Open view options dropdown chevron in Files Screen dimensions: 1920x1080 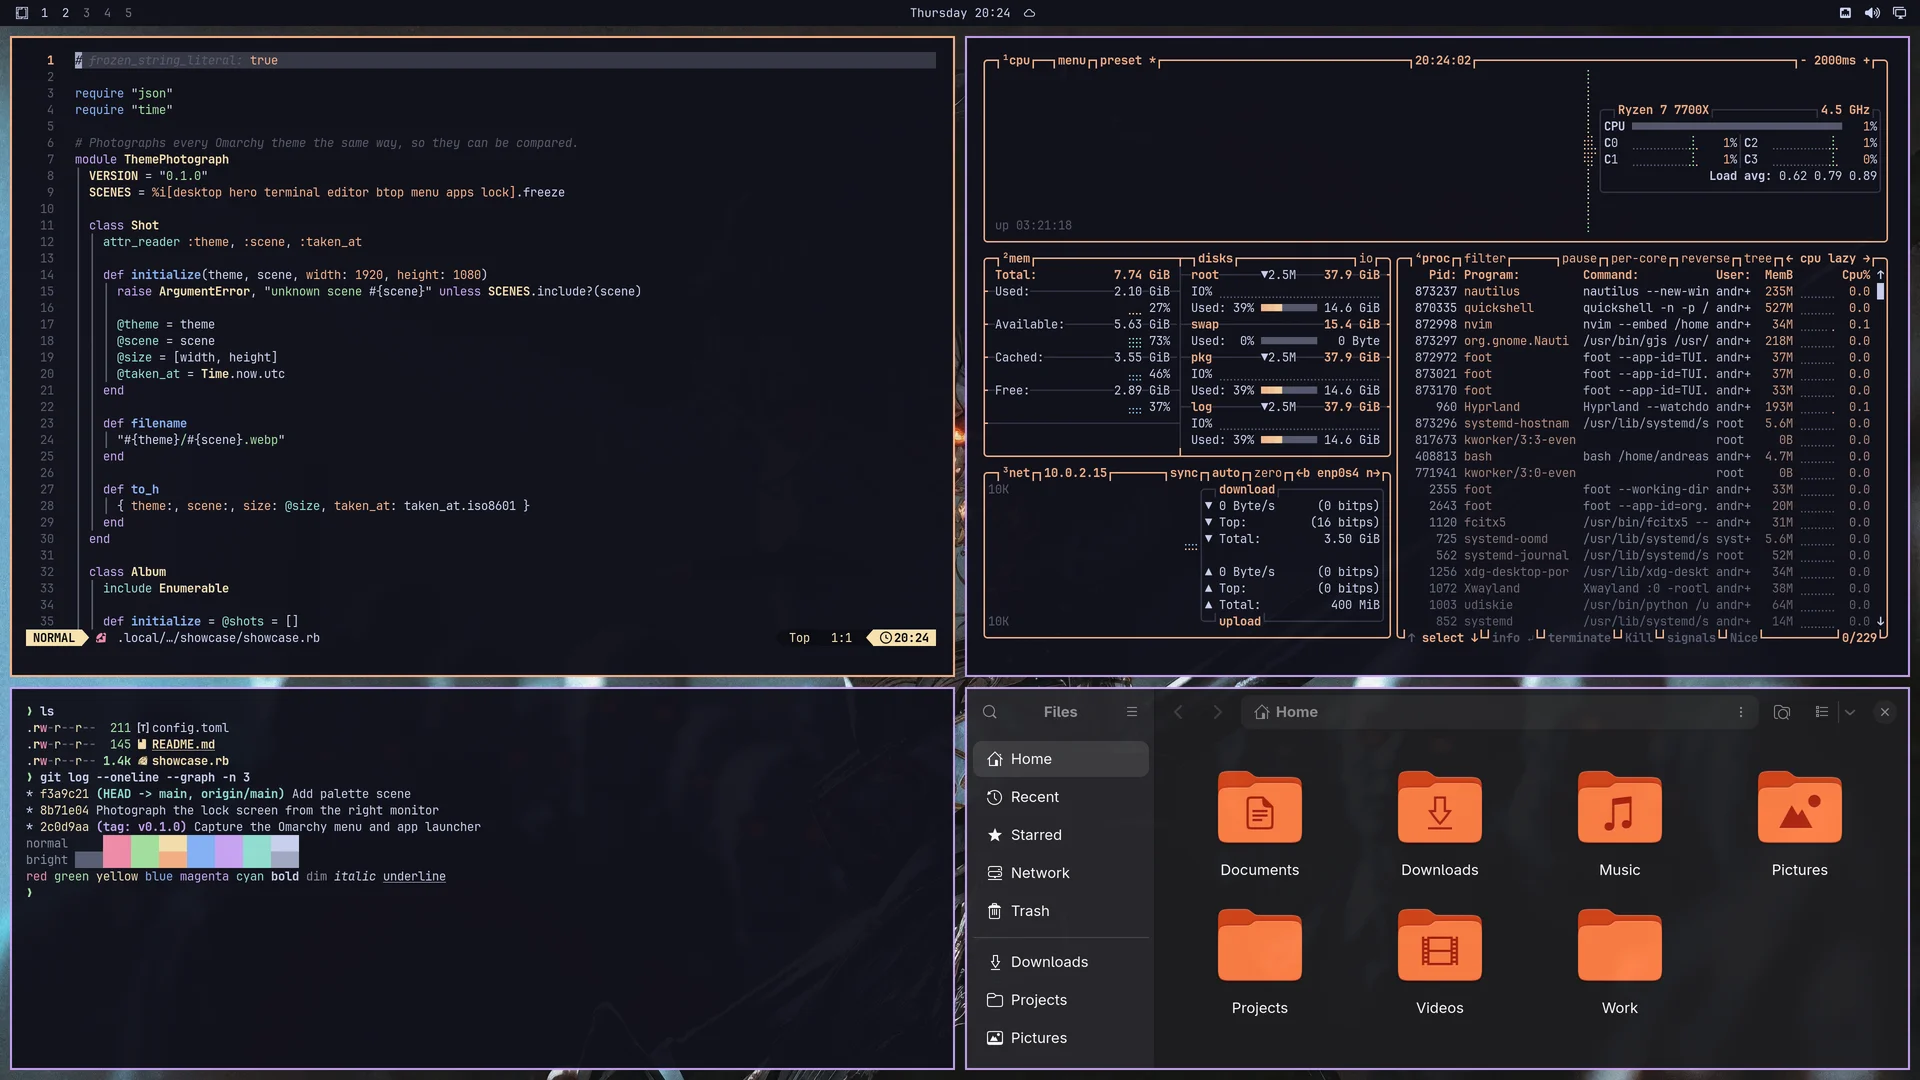[1850, 712]
